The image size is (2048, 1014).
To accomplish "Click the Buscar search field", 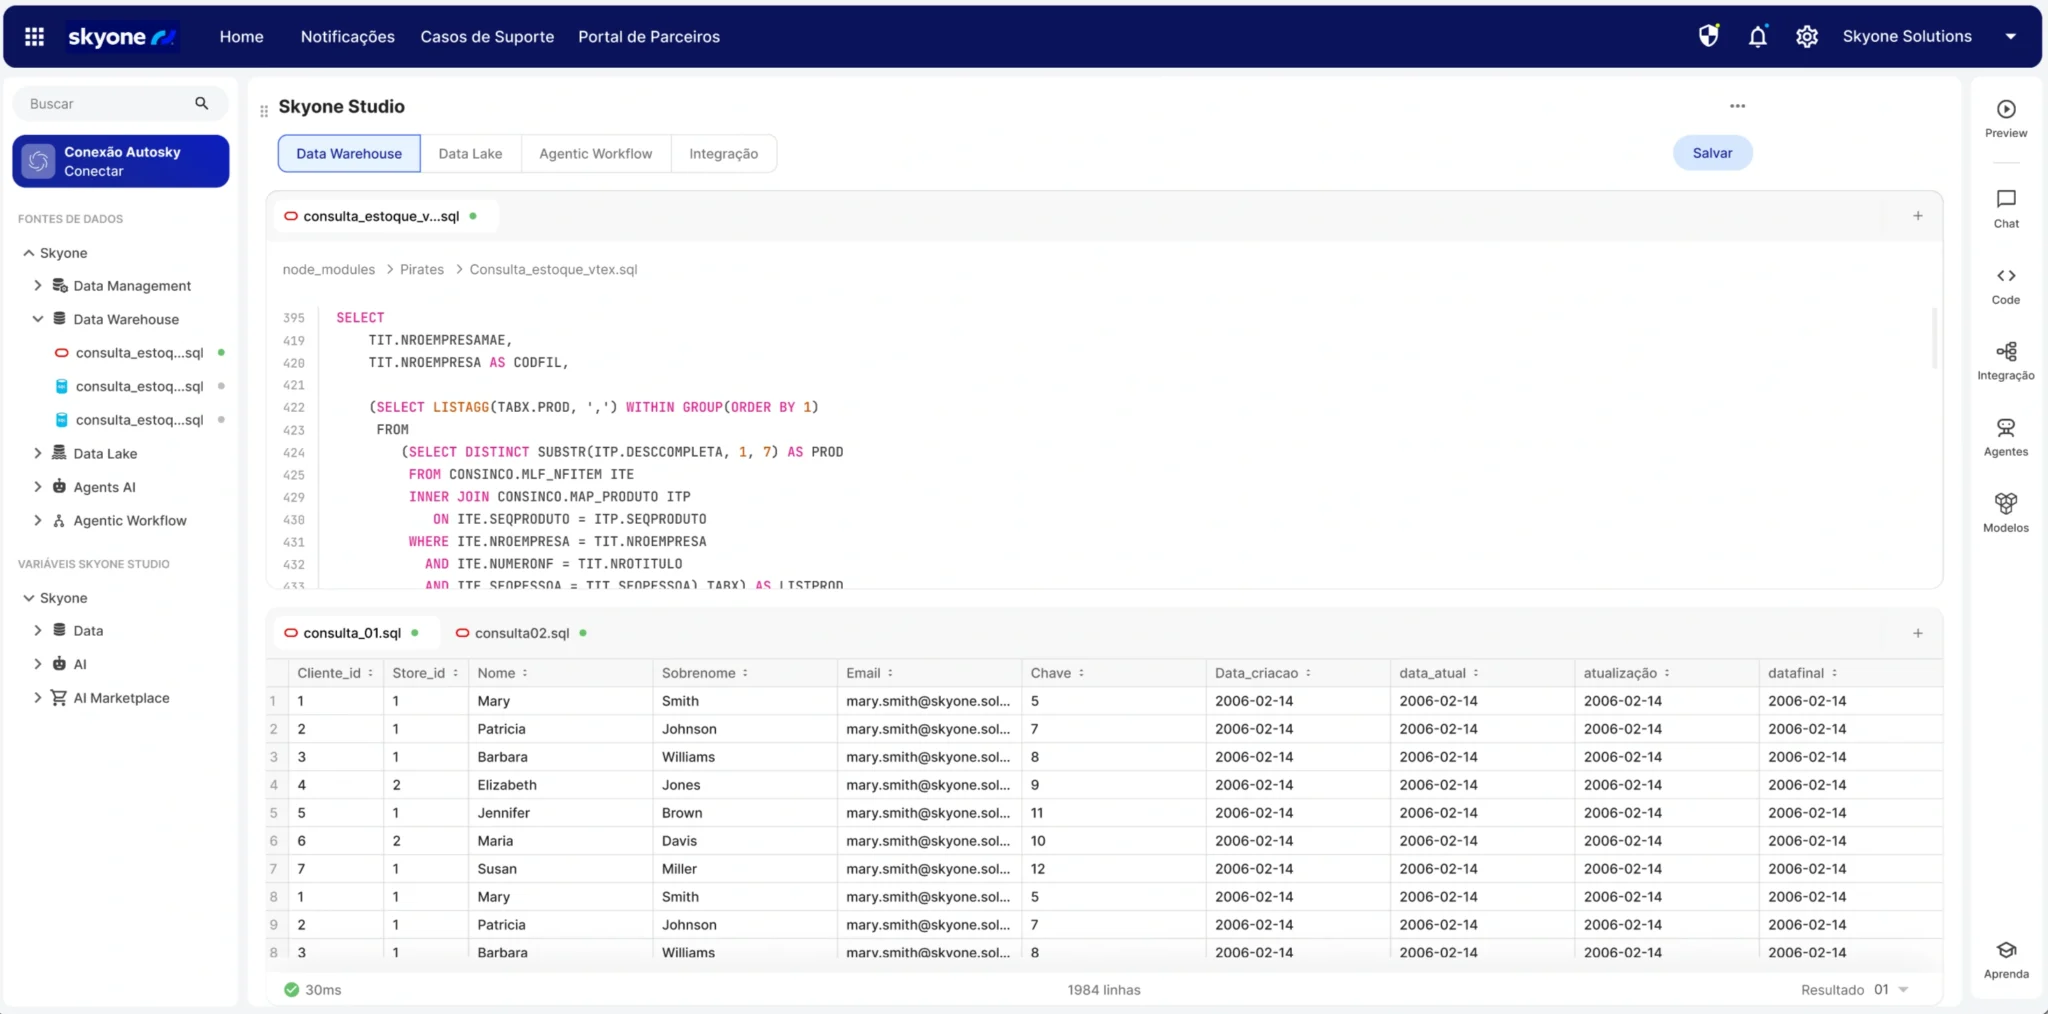I will point(120,104).
